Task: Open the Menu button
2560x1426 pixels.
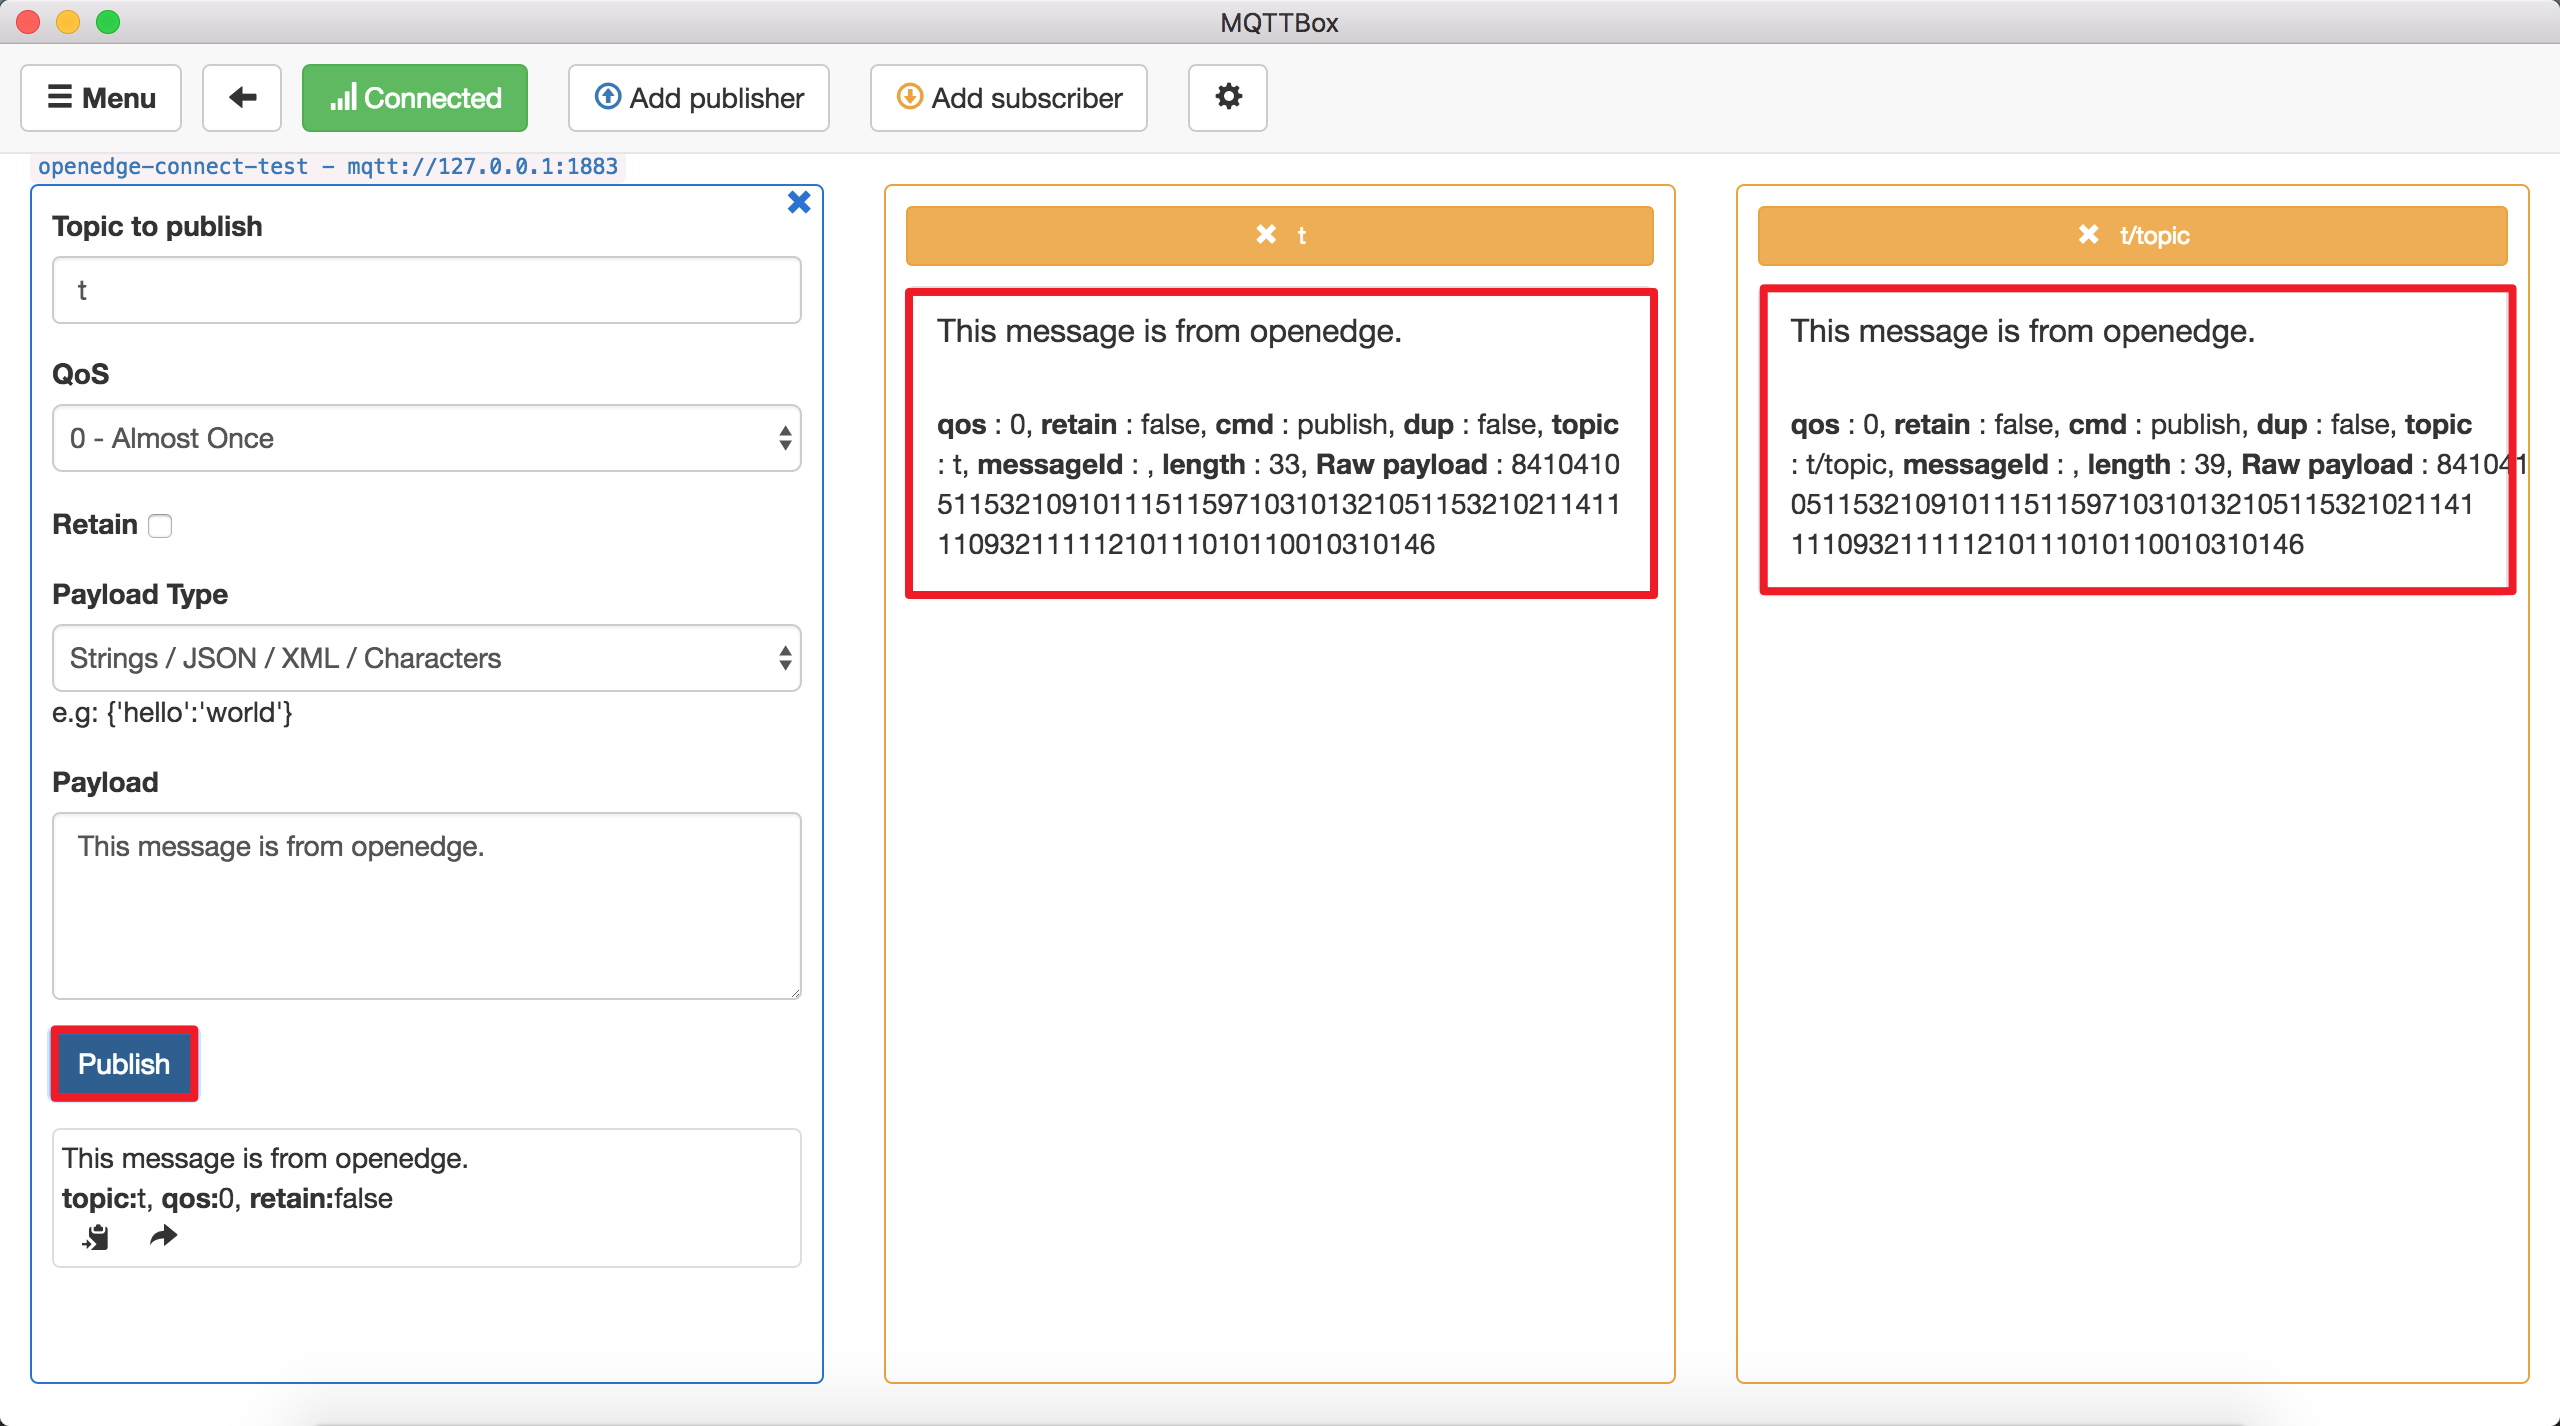Action: [101, 97]
